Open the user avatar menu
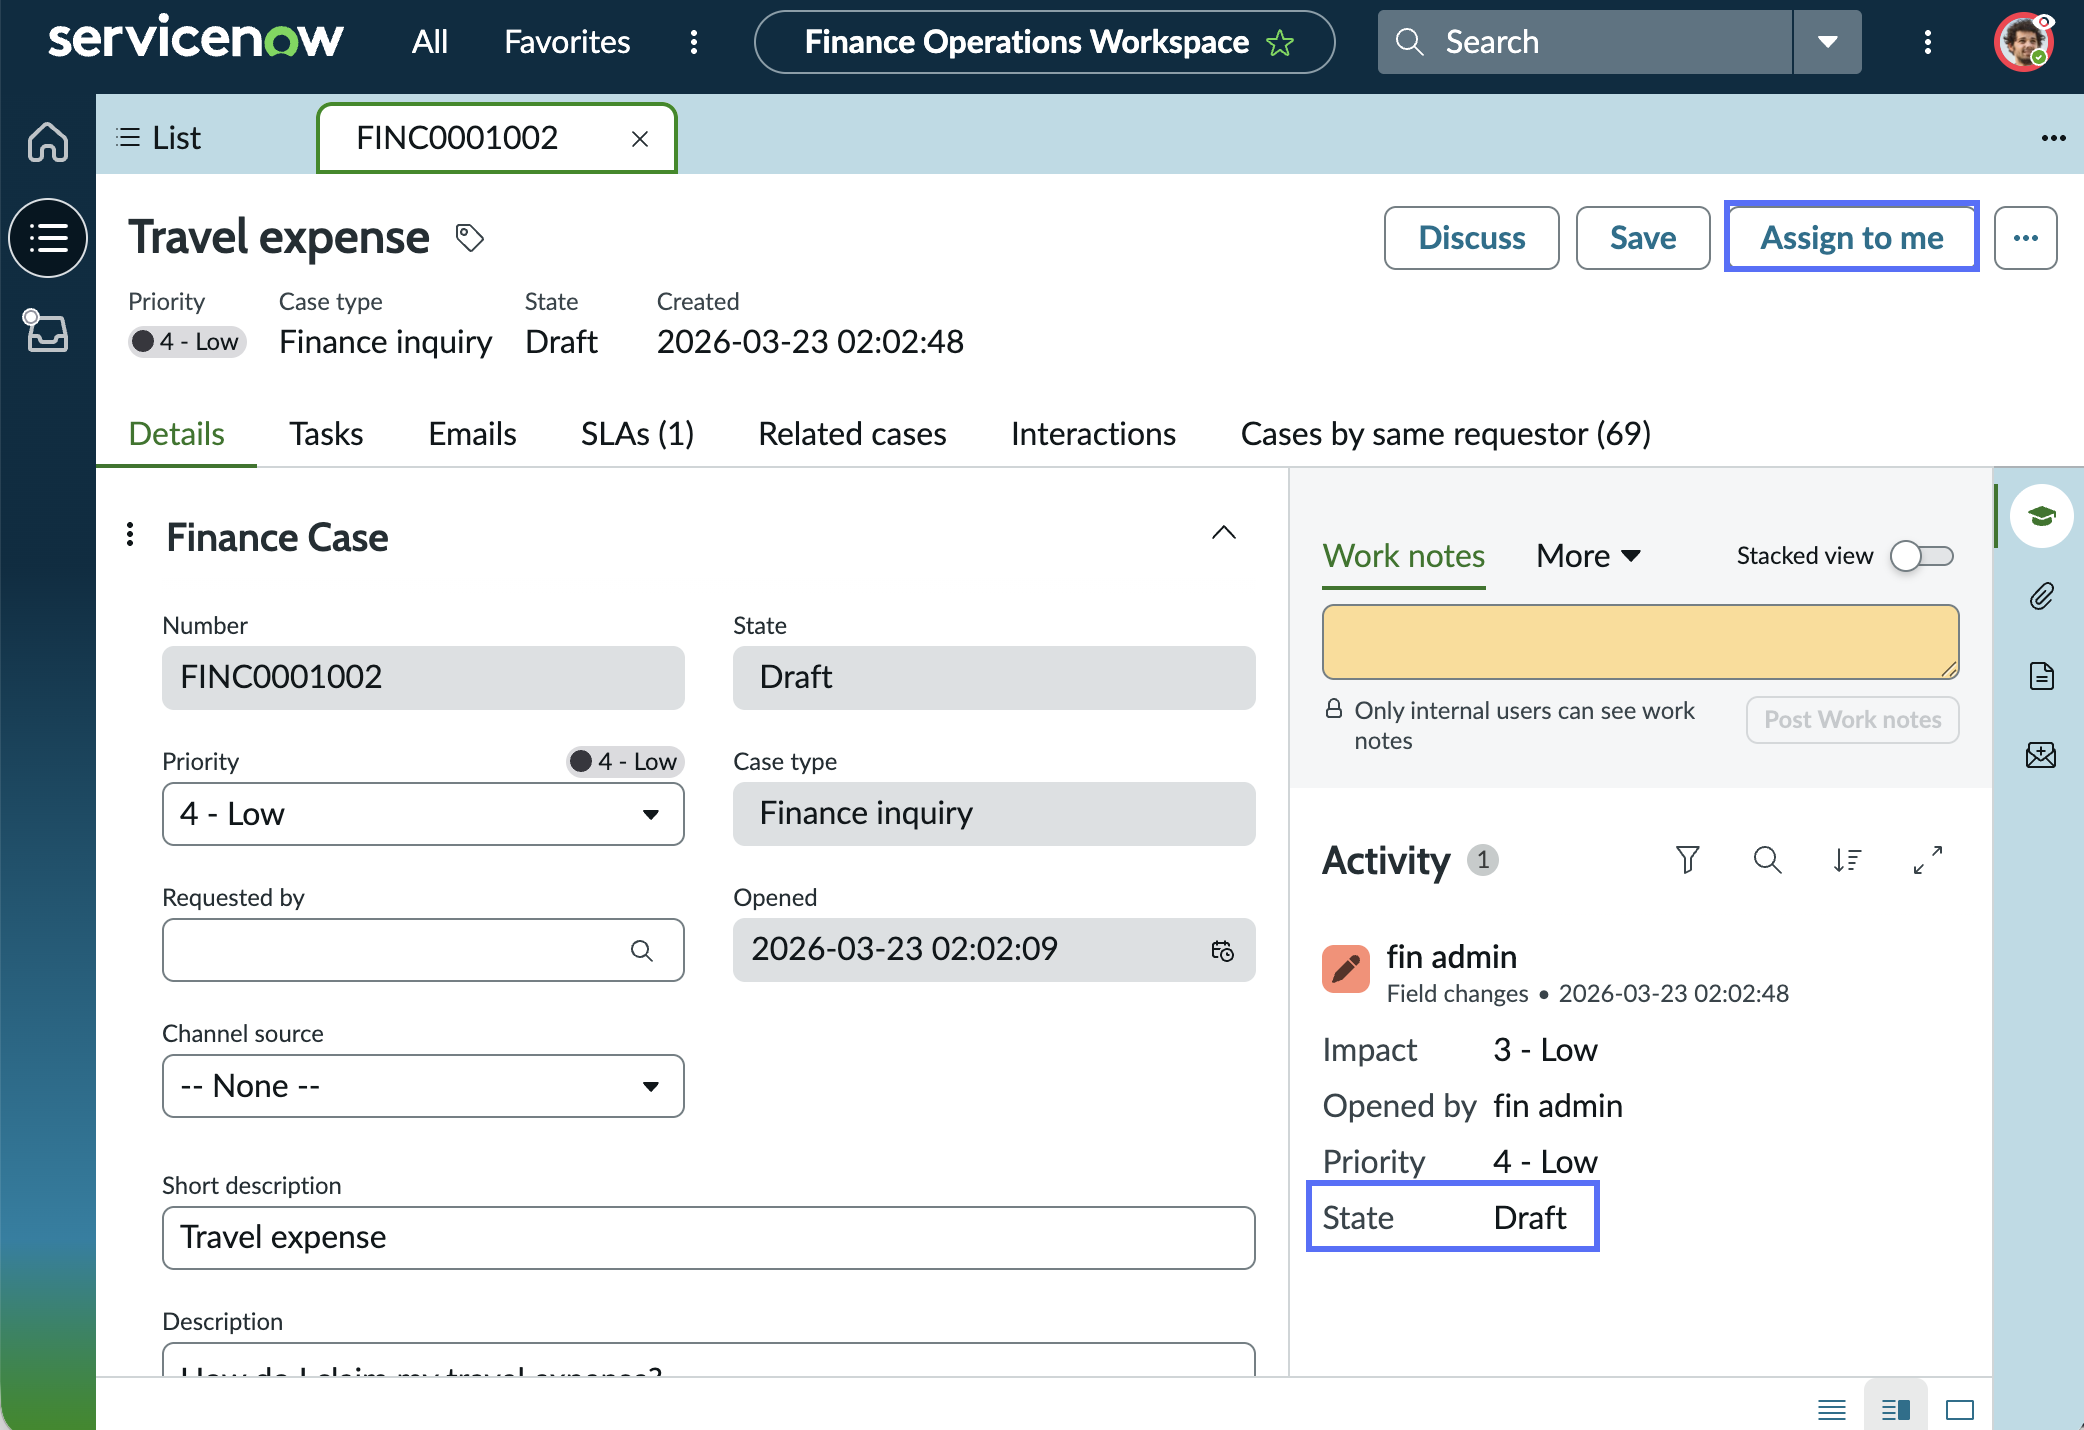Image resolution: width=2084 pixels, height=1430 pixels. point(2022,42)
